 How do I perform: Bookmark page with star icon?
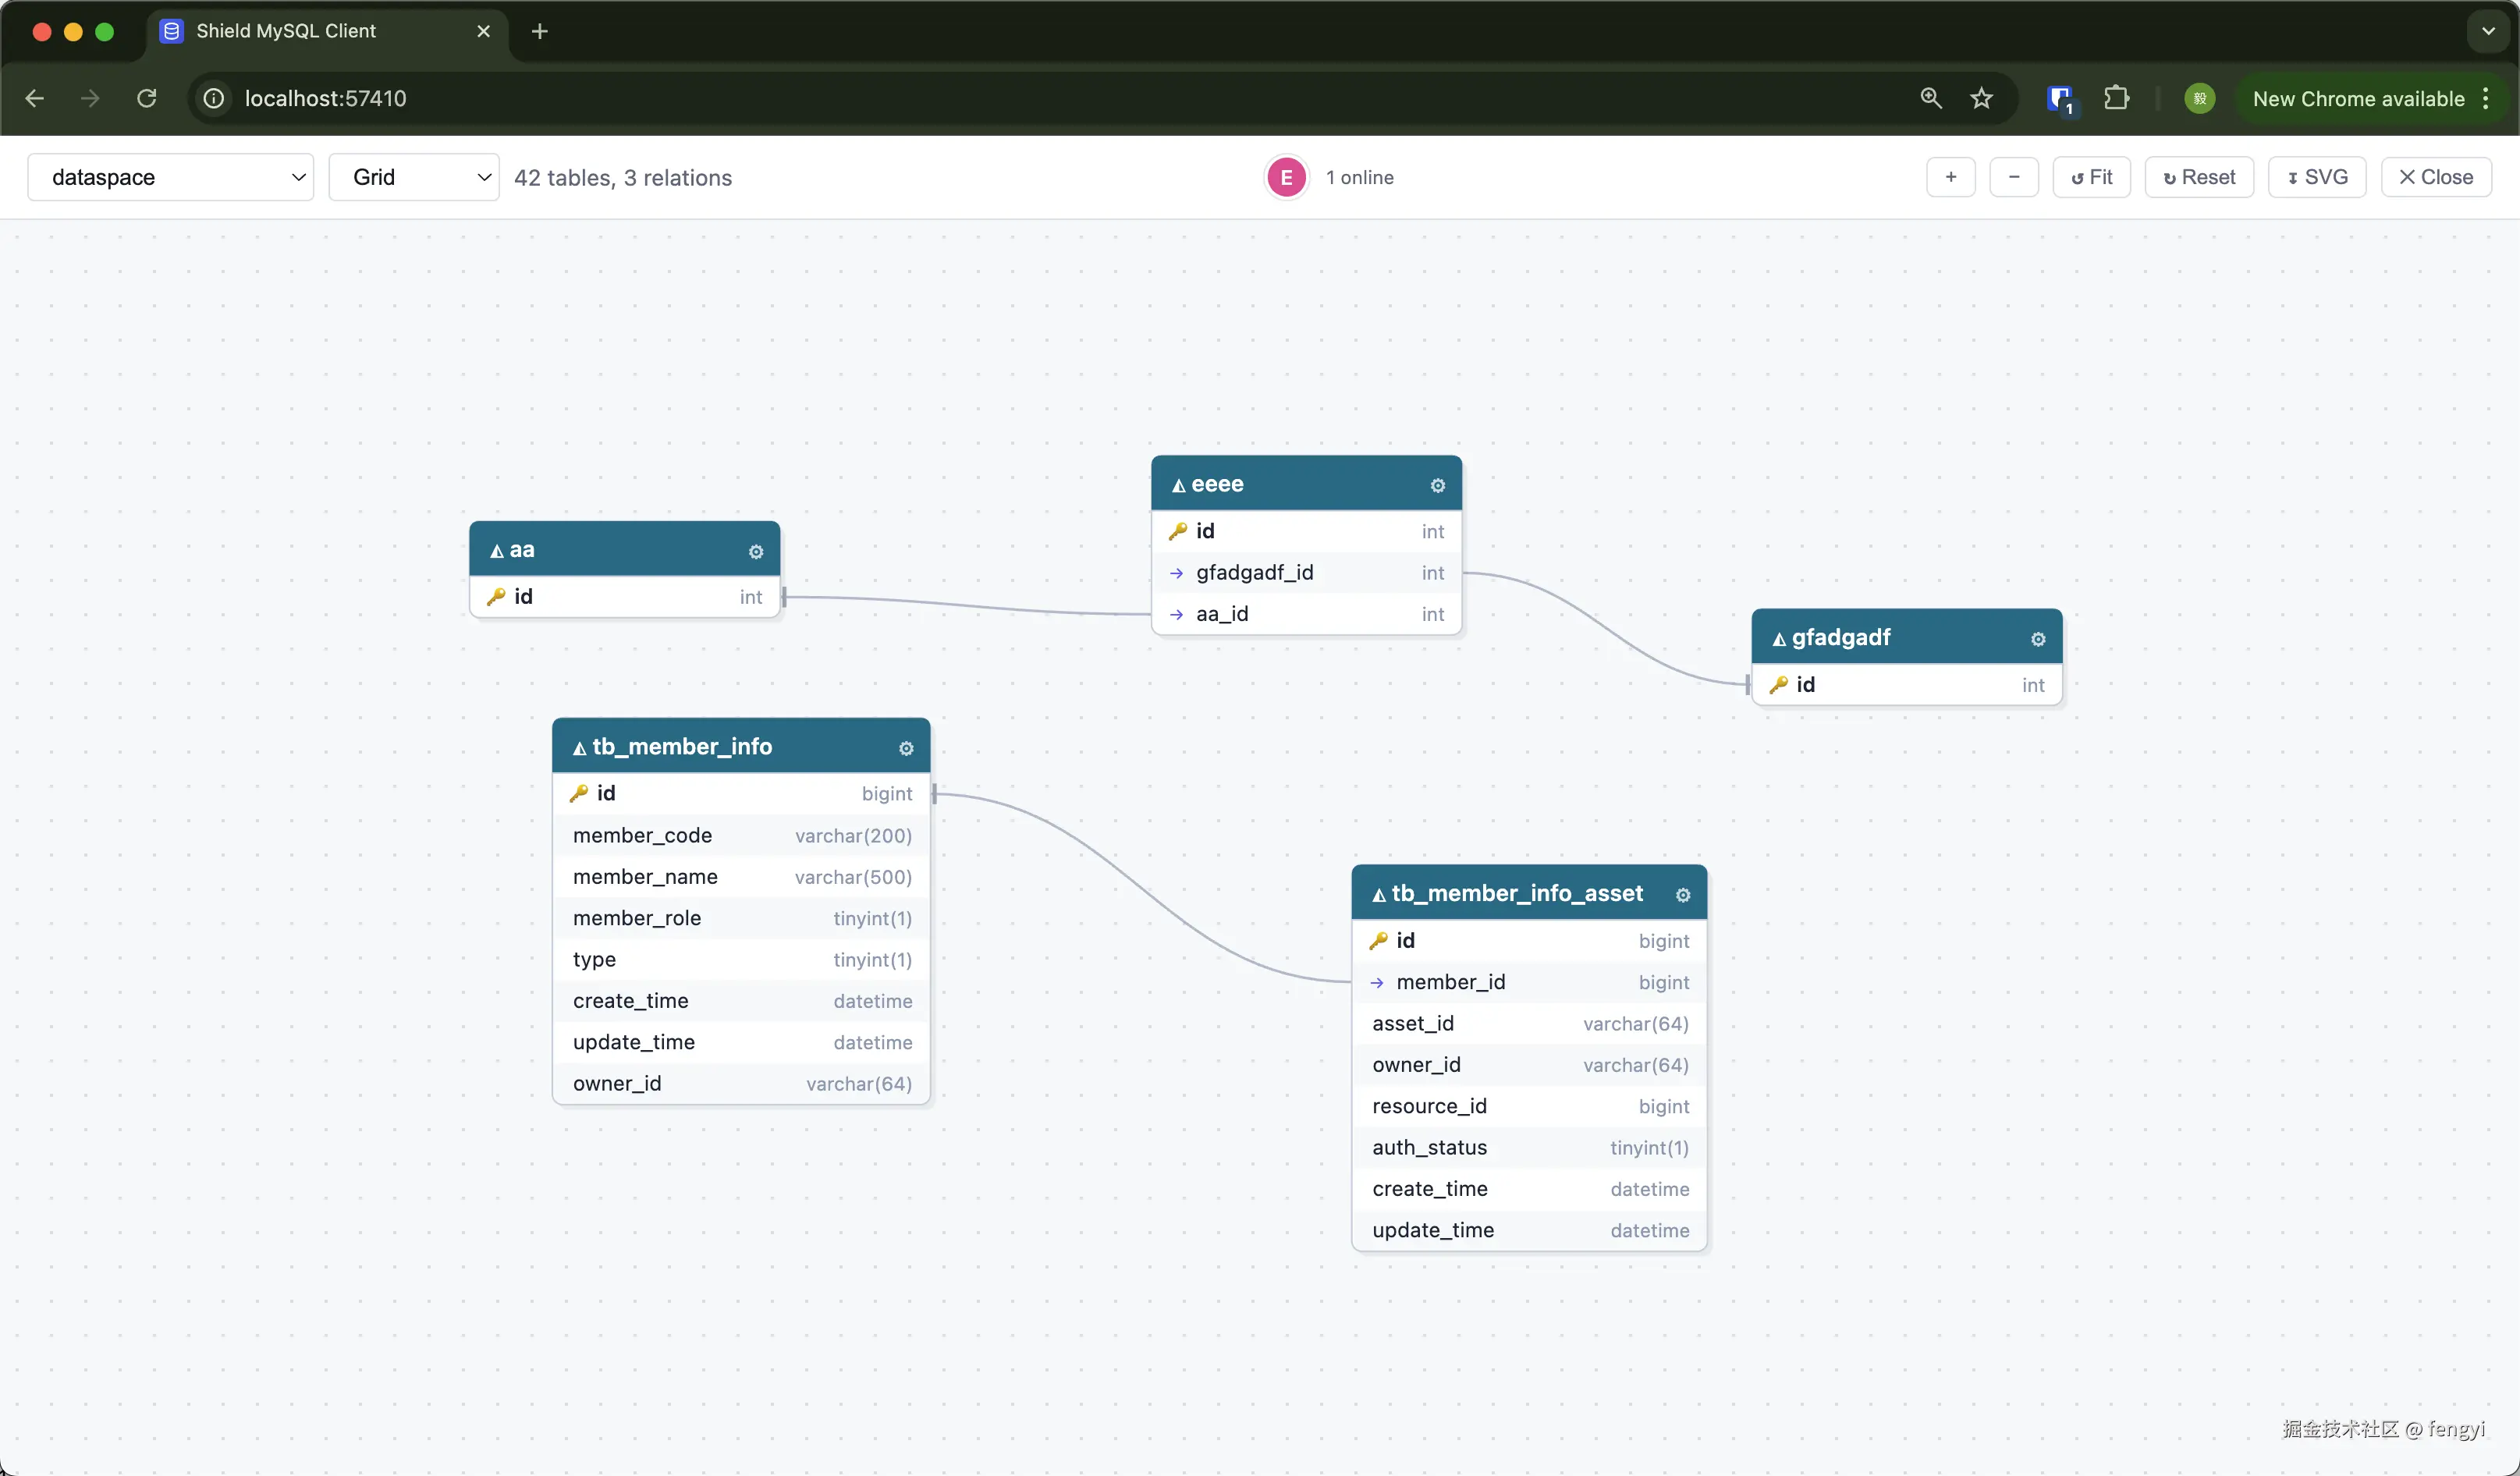click(1981, 98)
